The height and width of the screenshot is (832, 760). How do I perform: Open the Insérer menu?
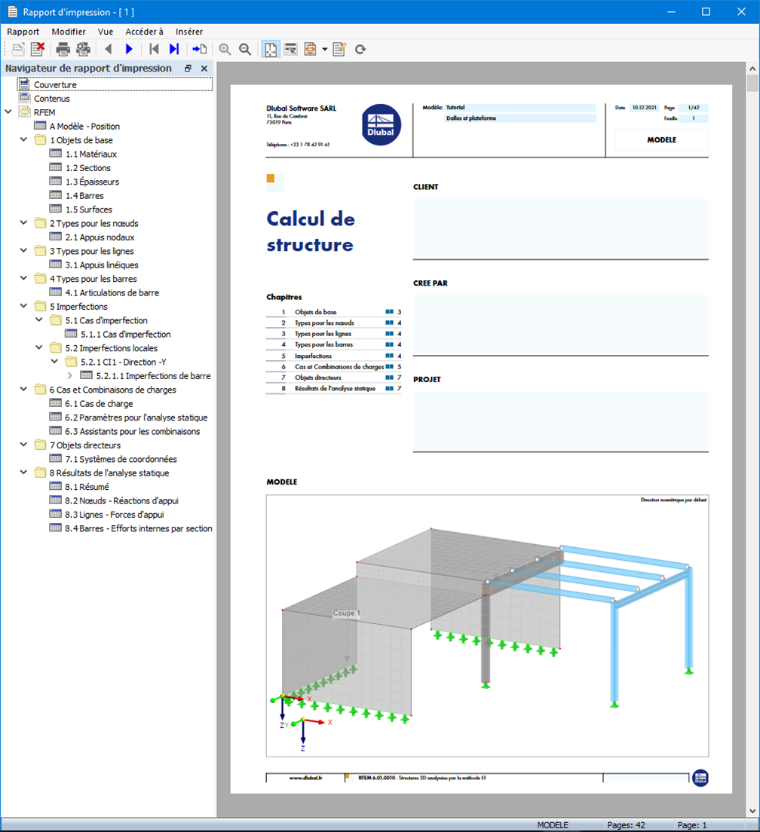[189, 32]
